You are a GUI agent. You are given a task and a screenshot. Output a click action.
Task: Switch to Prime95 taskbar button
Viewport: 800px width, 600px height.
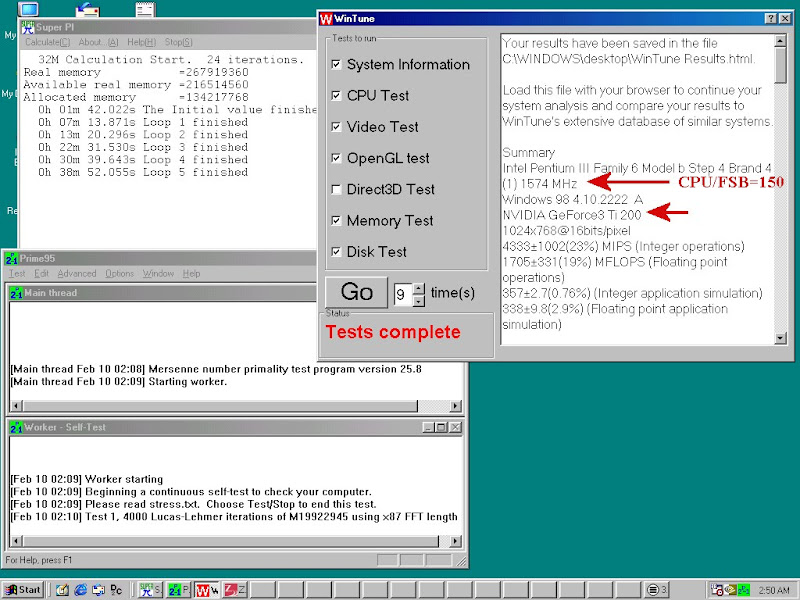coord(179,590)
